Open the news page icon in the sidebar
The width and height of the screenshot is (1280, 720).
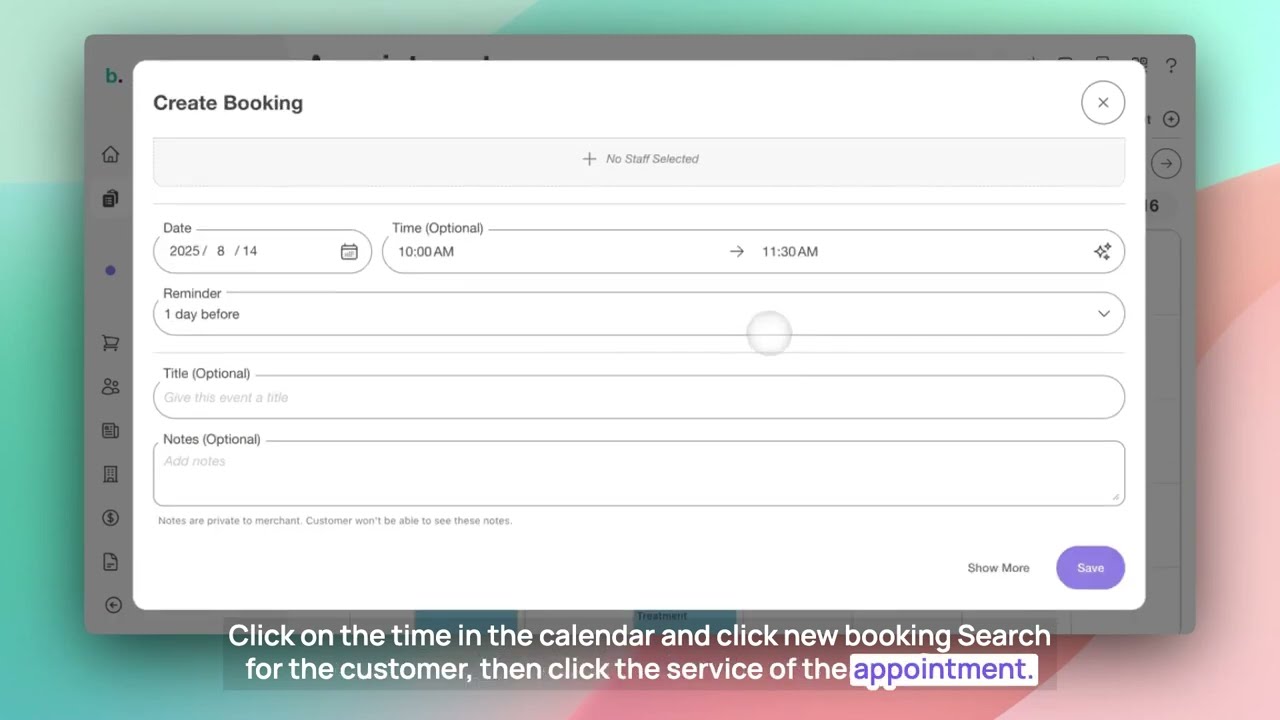pos(111,431)
